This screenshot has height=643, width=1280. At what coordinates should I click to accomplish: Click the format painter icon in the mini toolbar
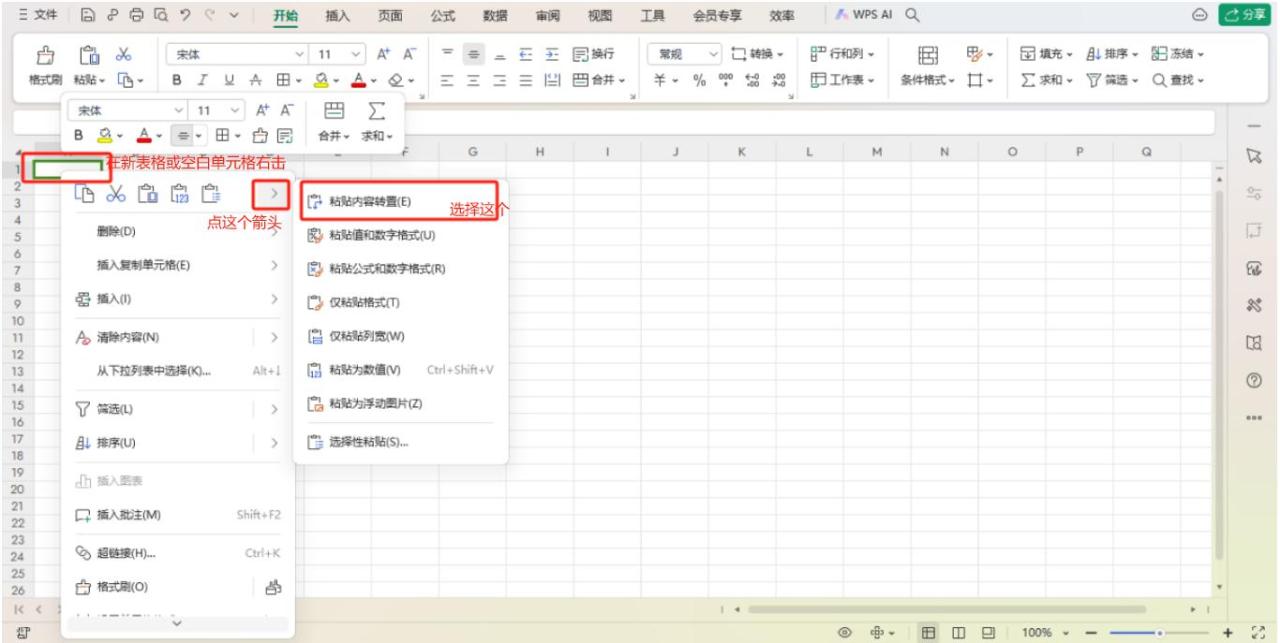coord(262,135)
